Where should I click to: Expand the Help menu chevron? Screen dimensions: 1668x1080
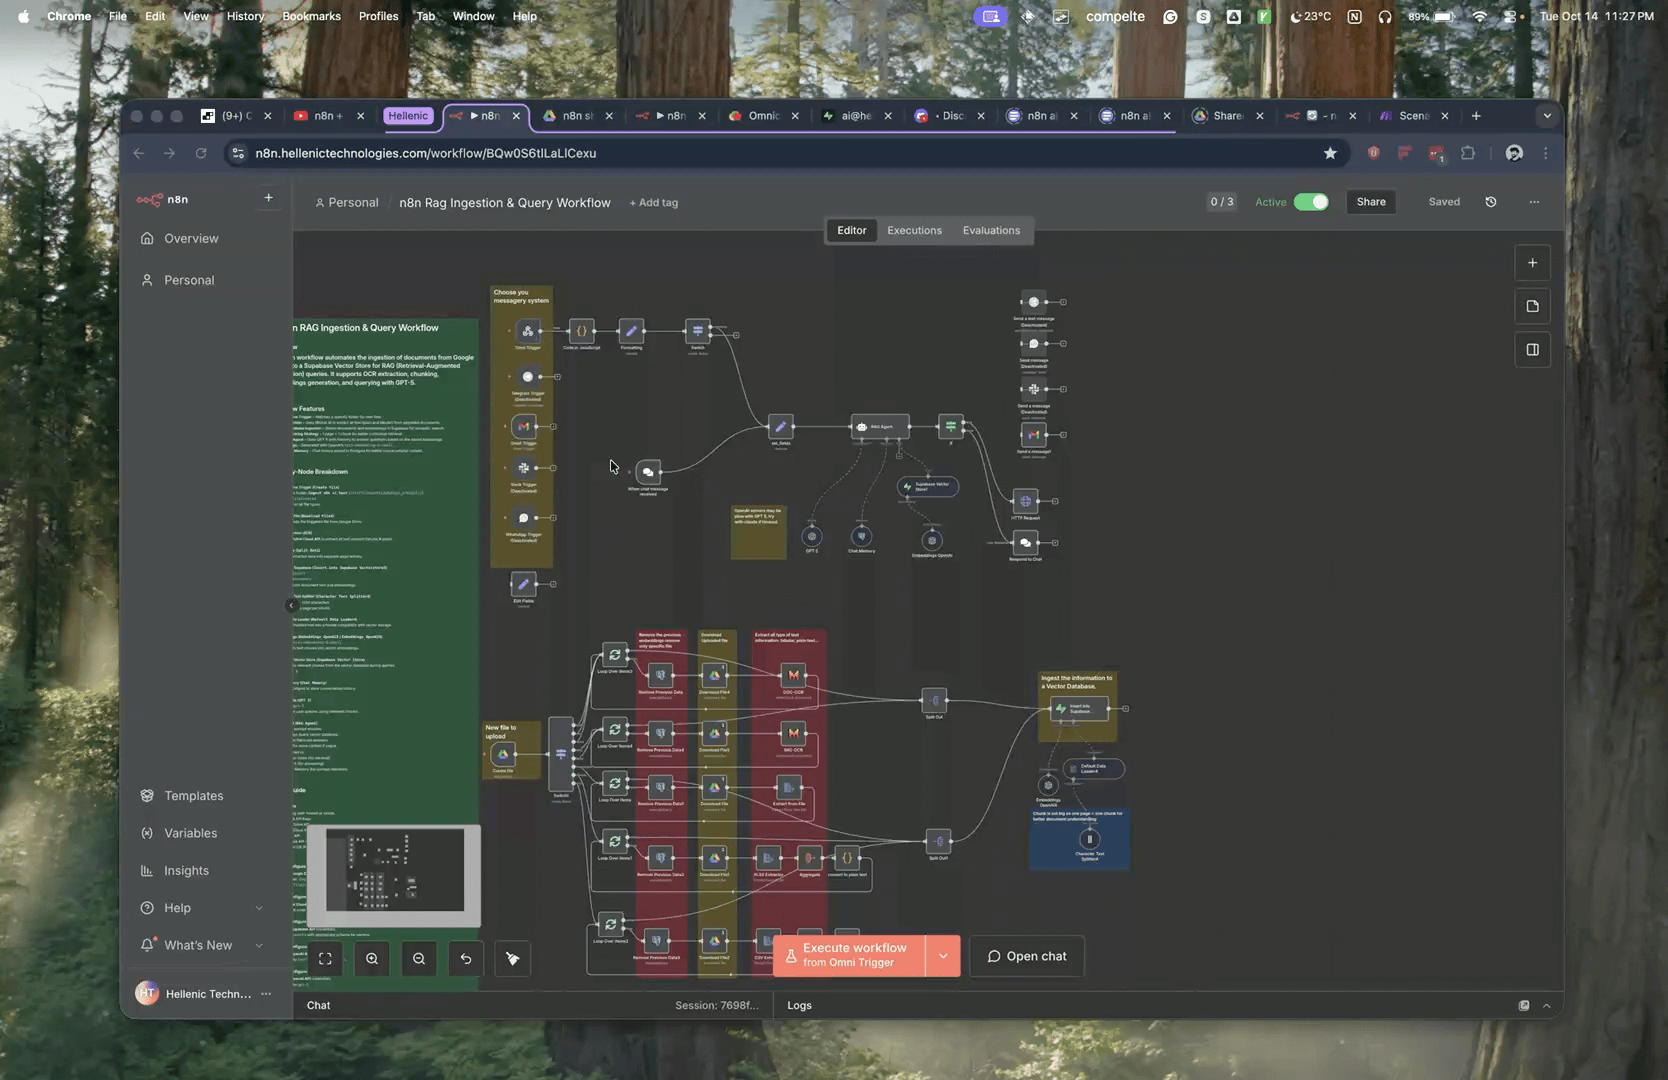[259, 908]
